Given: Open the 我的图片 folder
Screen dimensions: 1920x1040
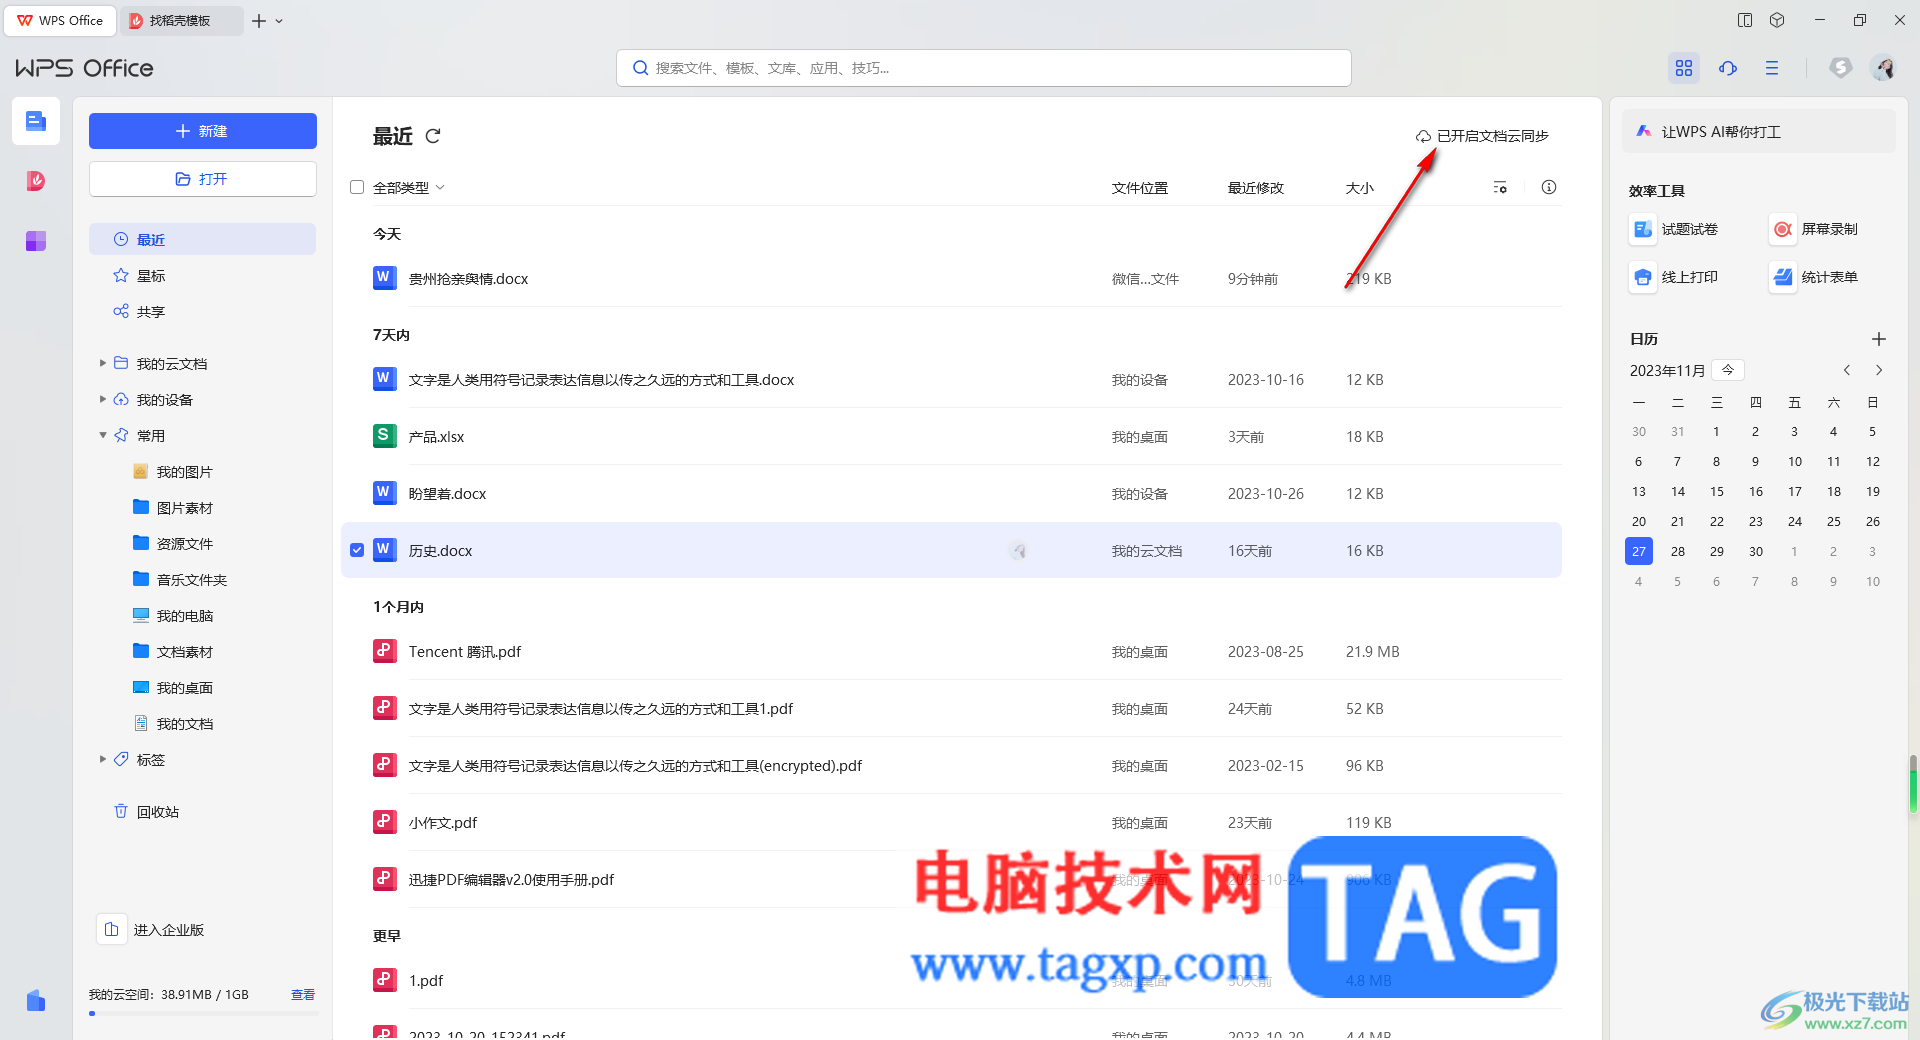Looking at the screenshot, I should tap(174, 472).
